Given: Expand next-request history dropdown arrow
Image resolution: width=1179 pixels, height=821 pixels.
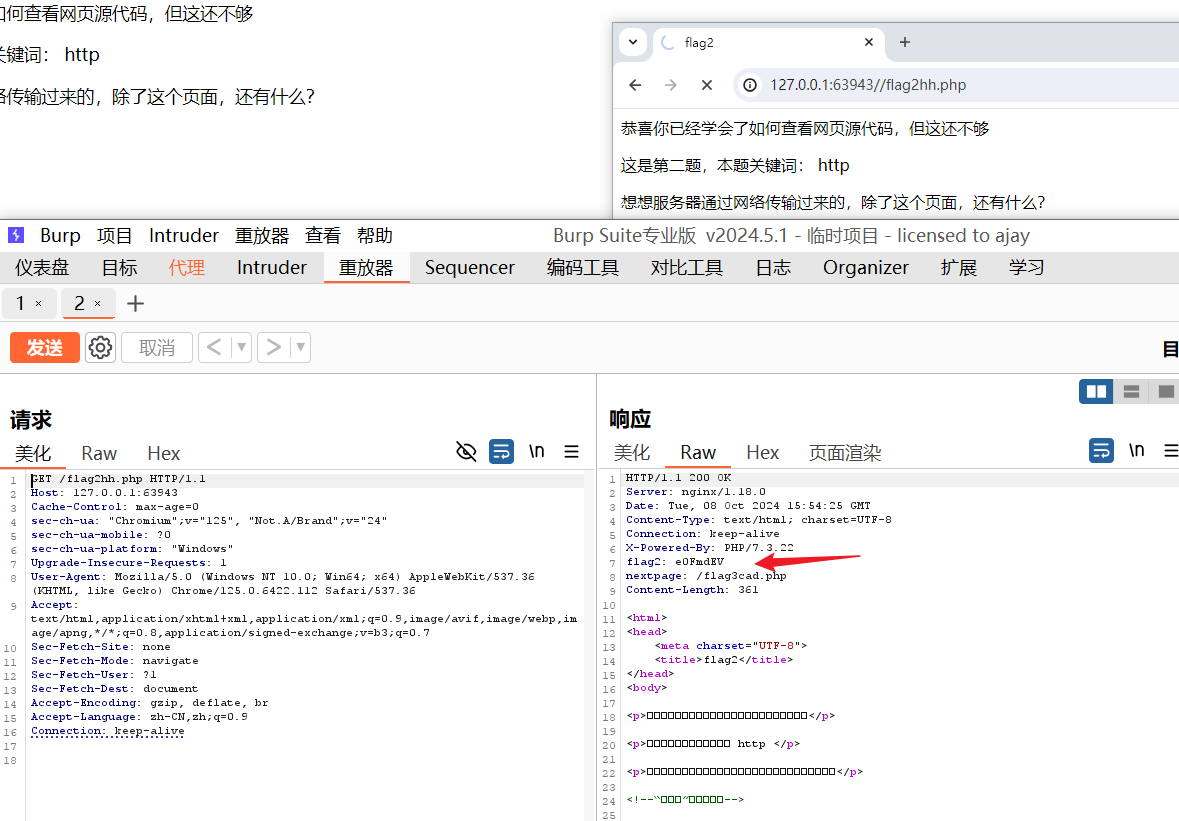Looking at the screenshot, I should point(300,347).
